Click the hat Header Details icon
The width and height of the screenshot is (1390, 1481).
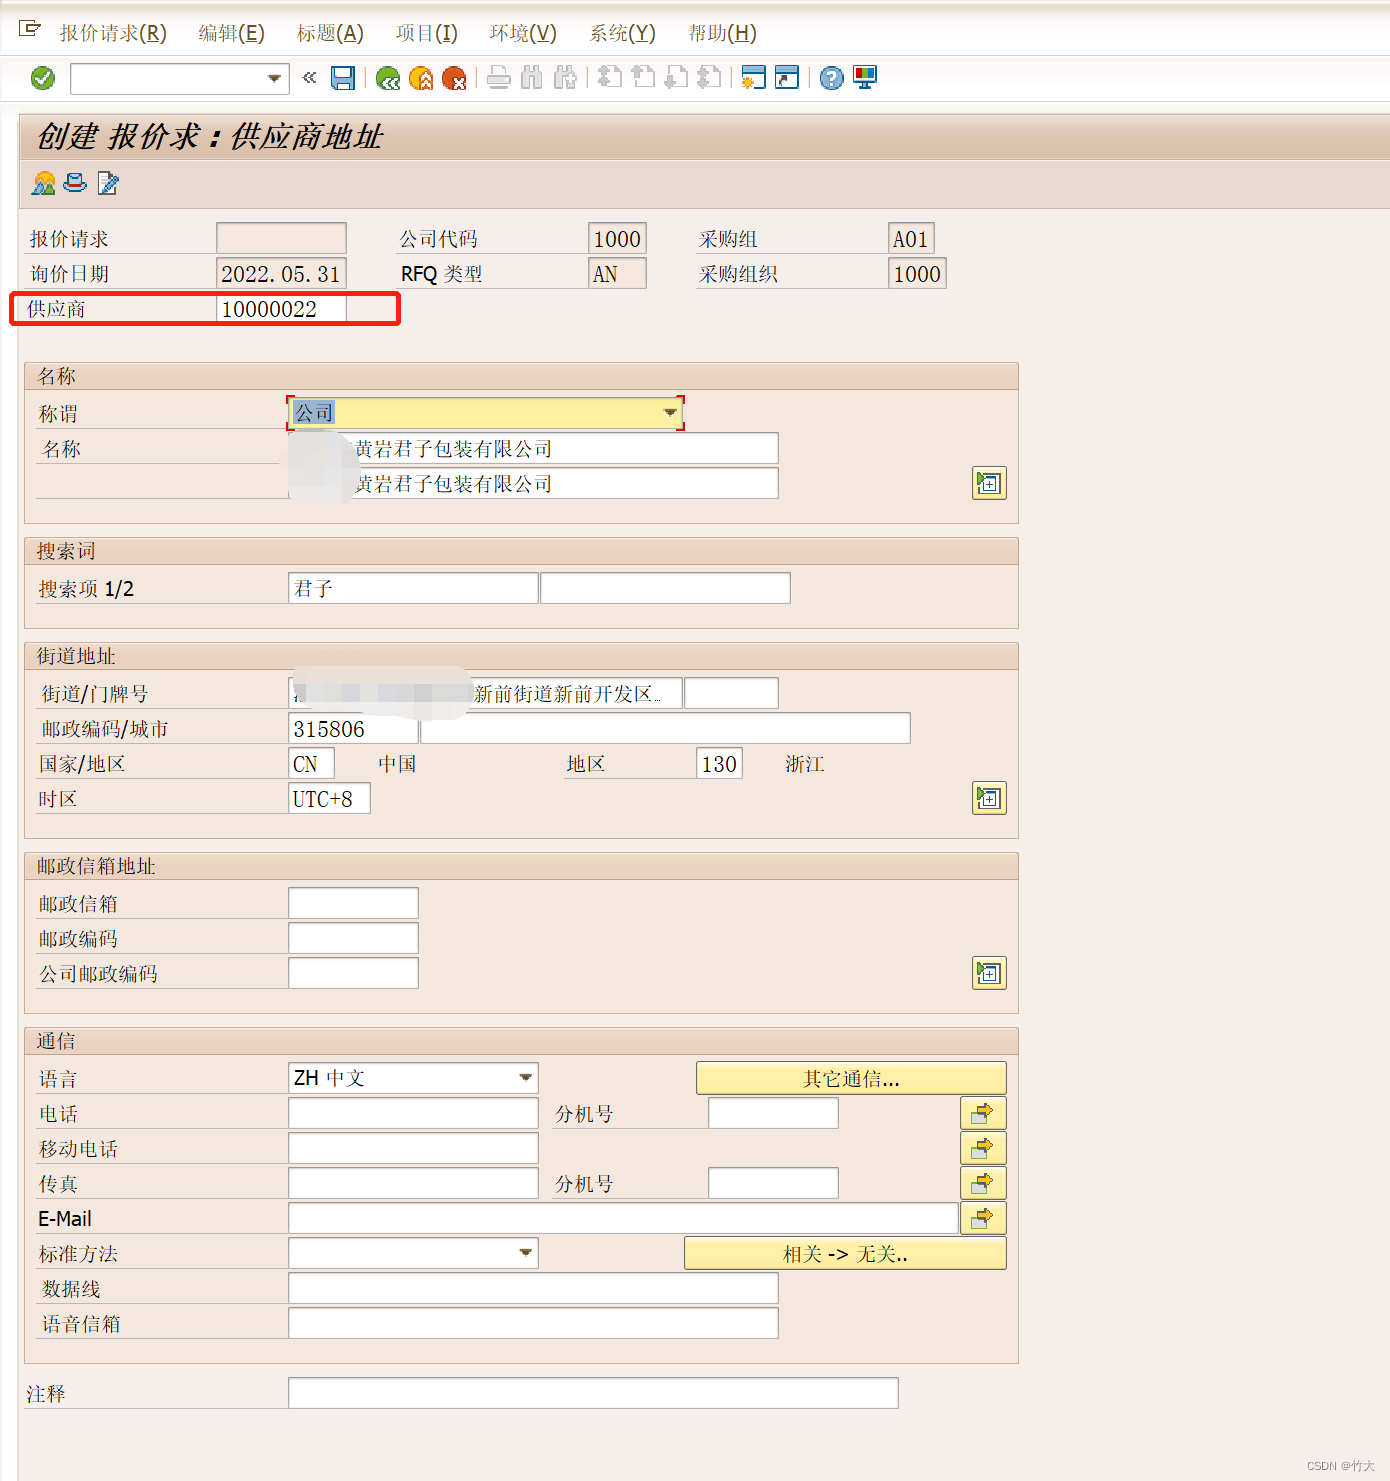pyautogui.click(x=75, y=183)
